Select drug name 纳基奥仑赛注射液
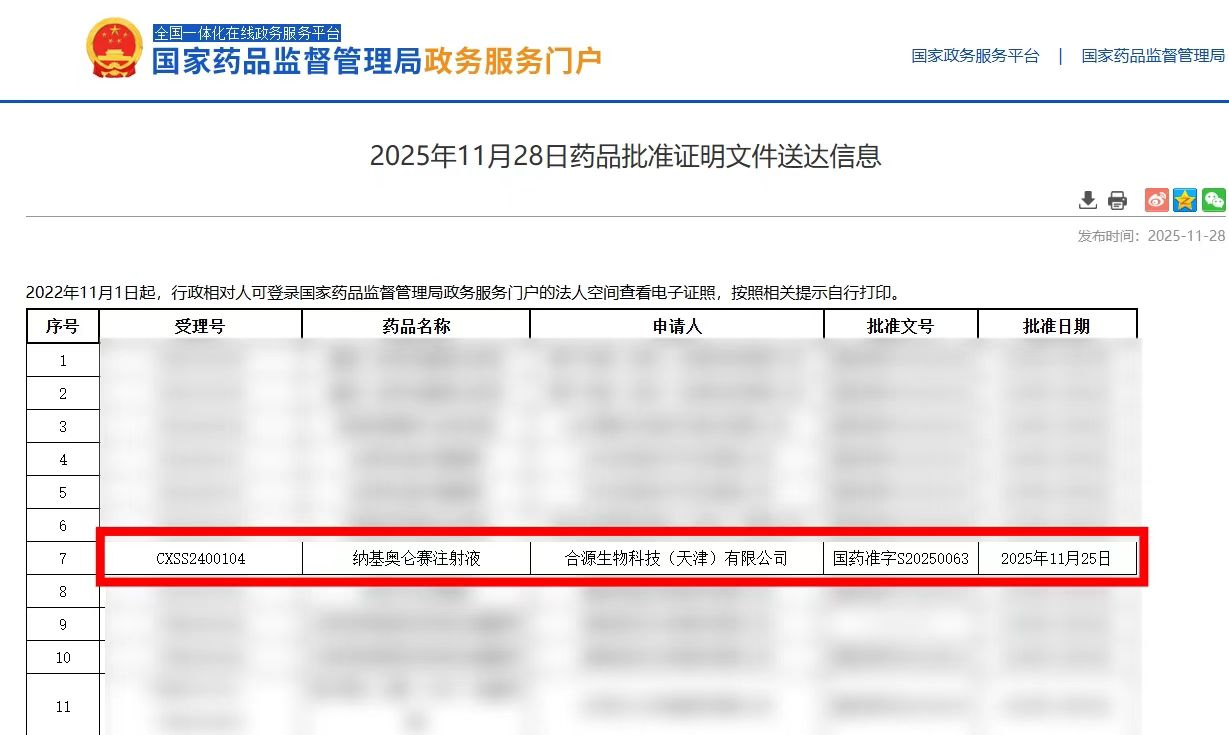The height and width of the screenshot is (735, 1229). (x=415, y=558)
